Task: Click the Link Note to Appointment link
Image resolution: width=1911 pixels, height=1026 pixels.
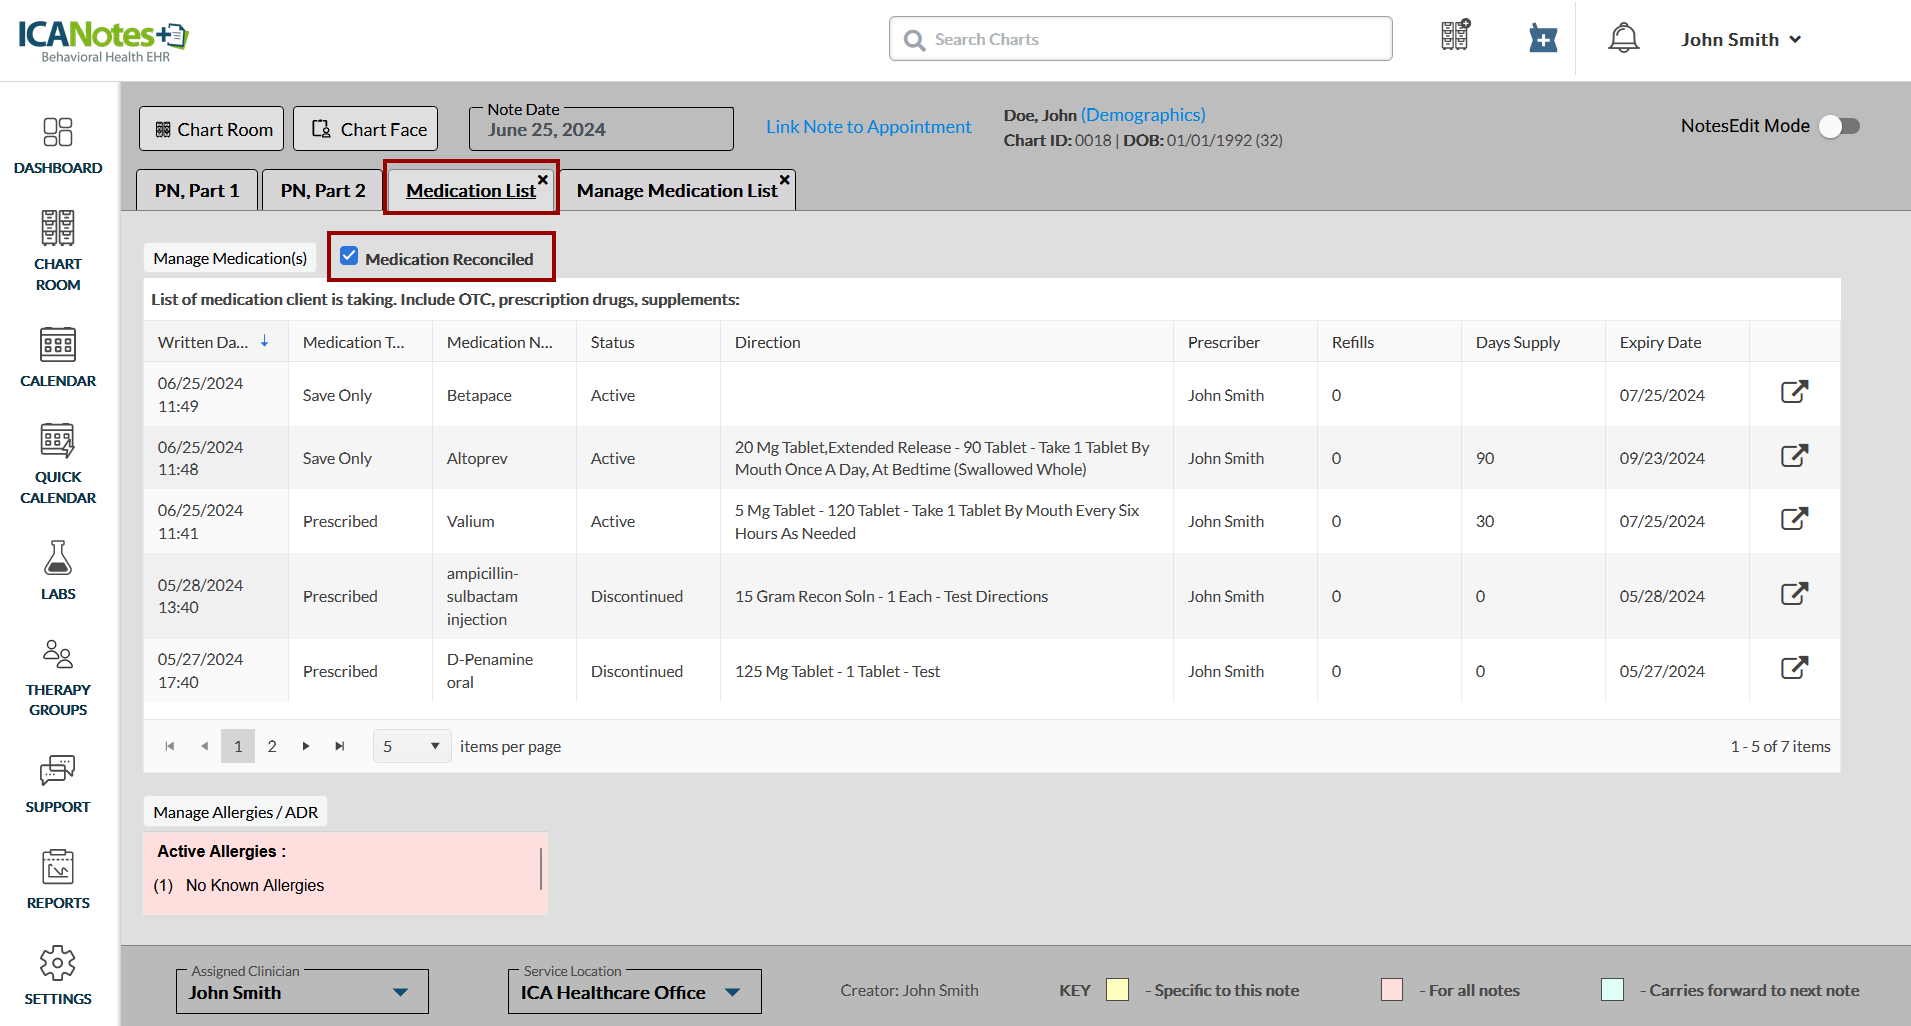Action: 868,127
